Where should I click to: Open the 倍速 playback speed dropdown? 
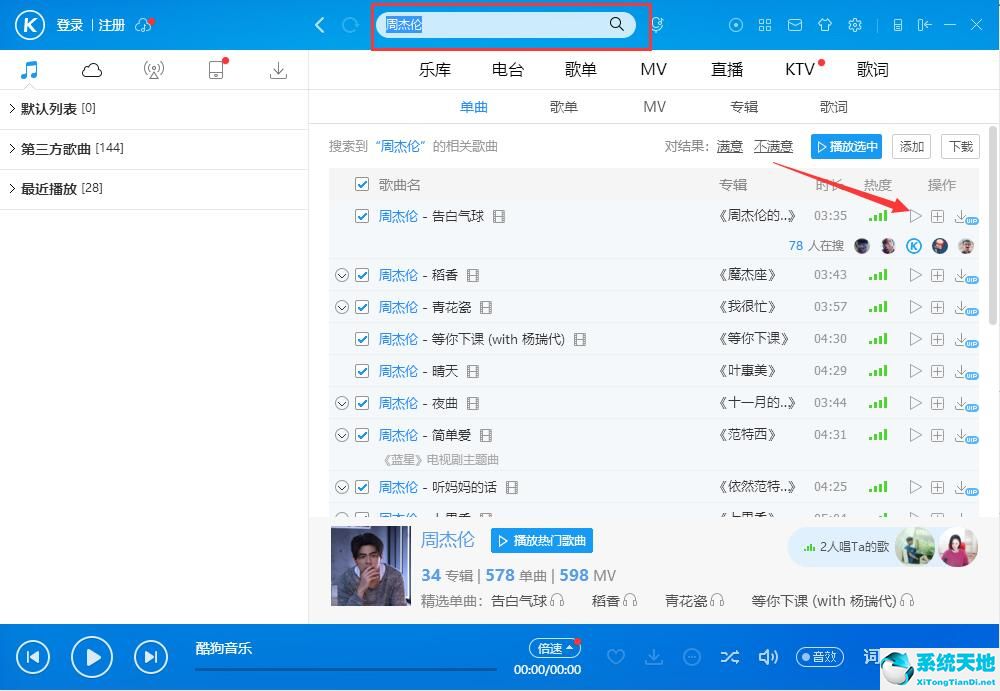[554, 648]
